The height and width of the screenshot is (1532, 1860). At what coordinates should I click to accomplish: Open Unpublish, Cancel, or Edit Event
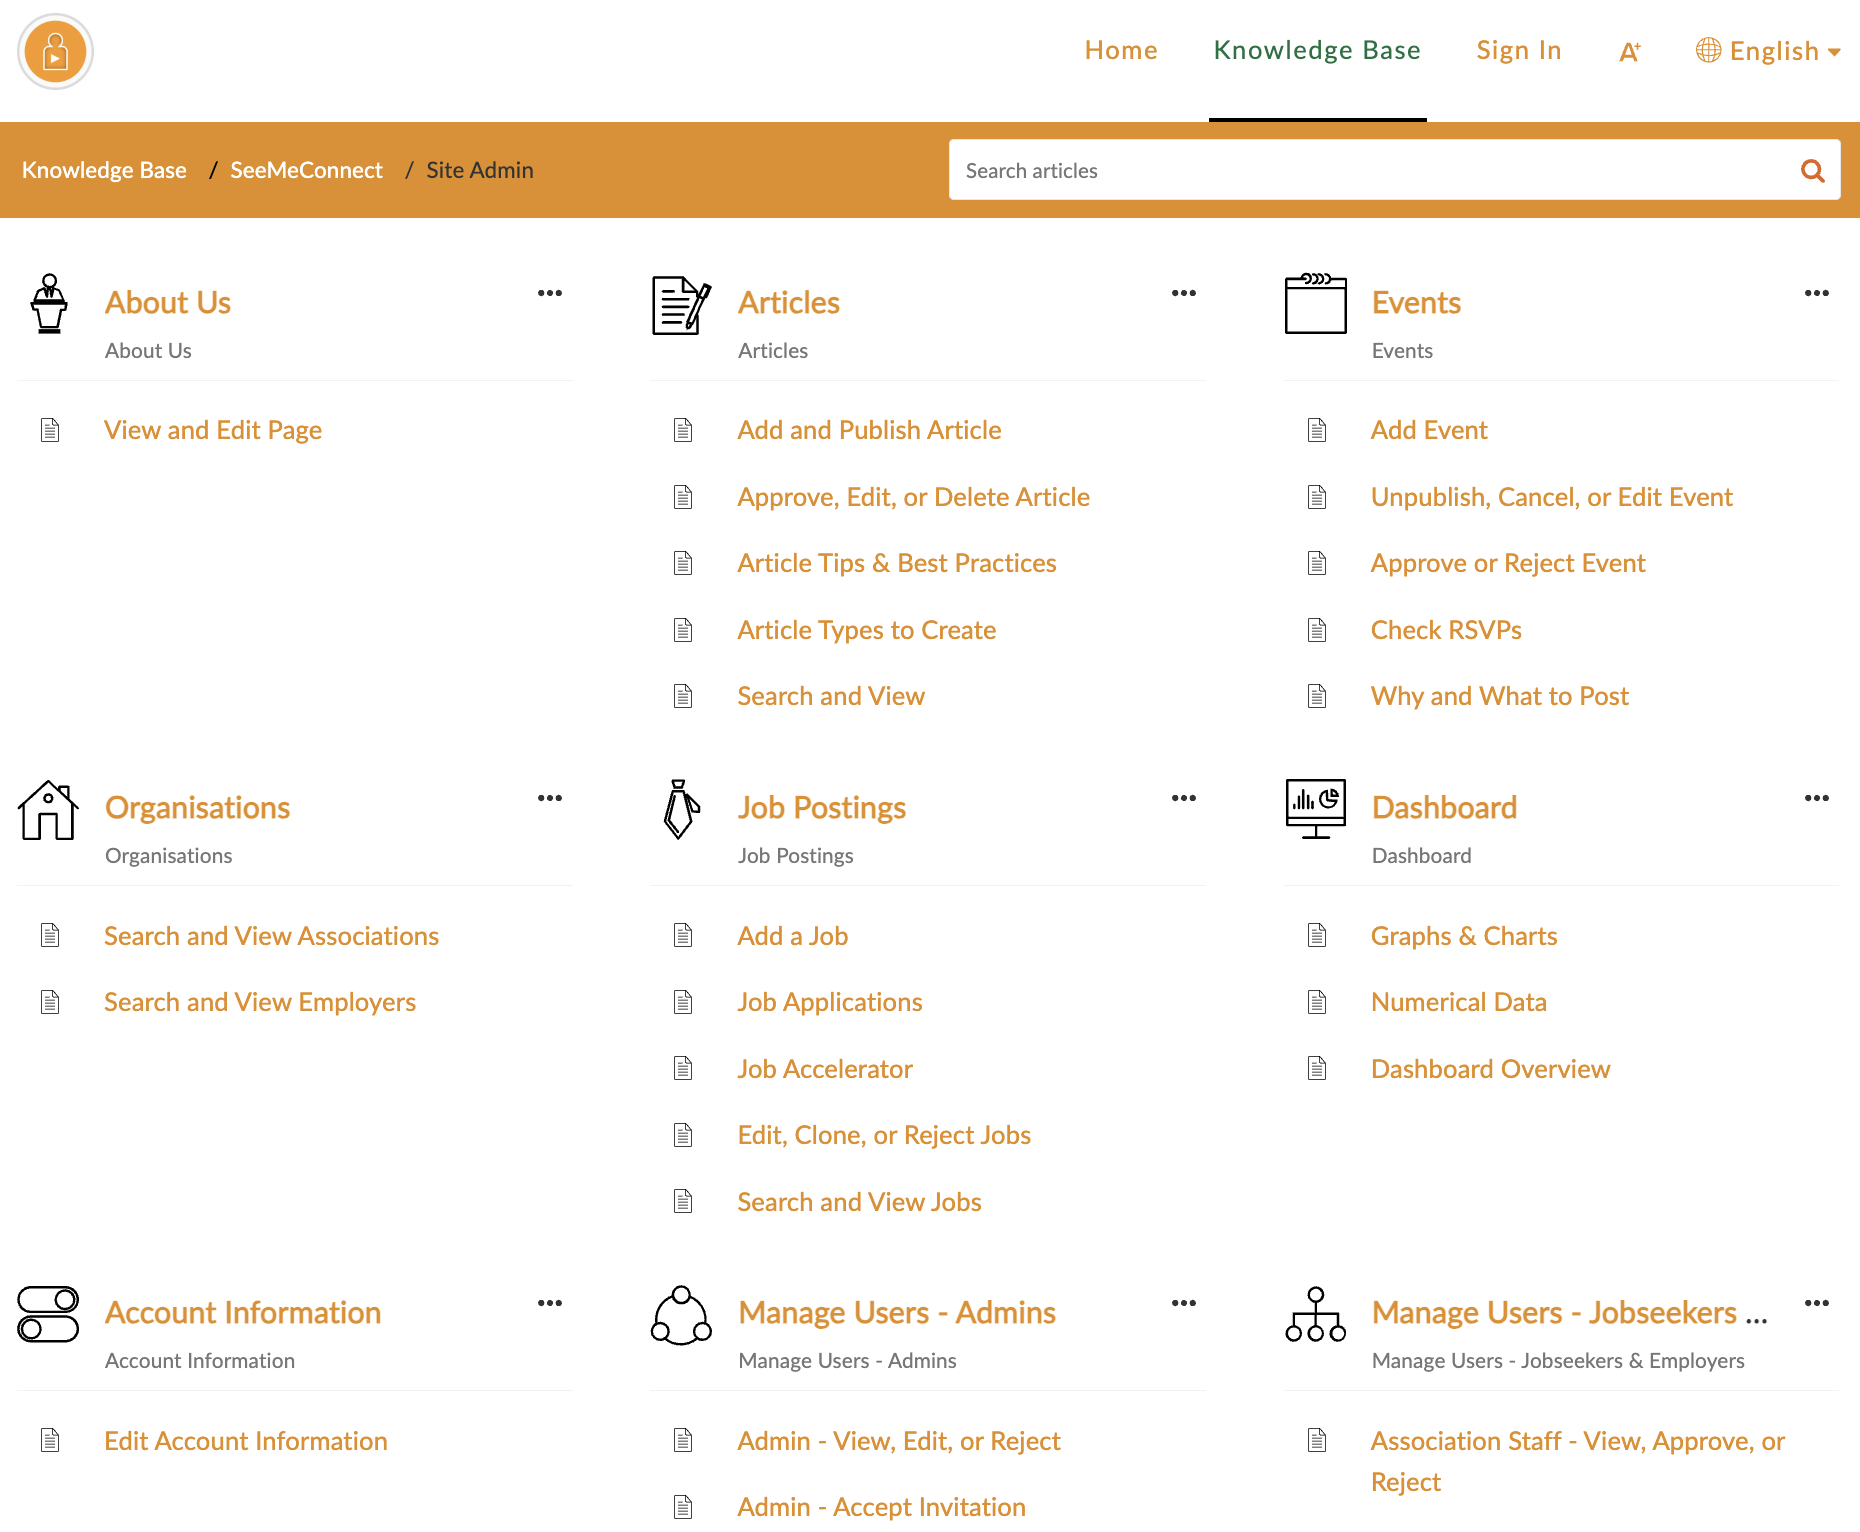pos(1551,497)
